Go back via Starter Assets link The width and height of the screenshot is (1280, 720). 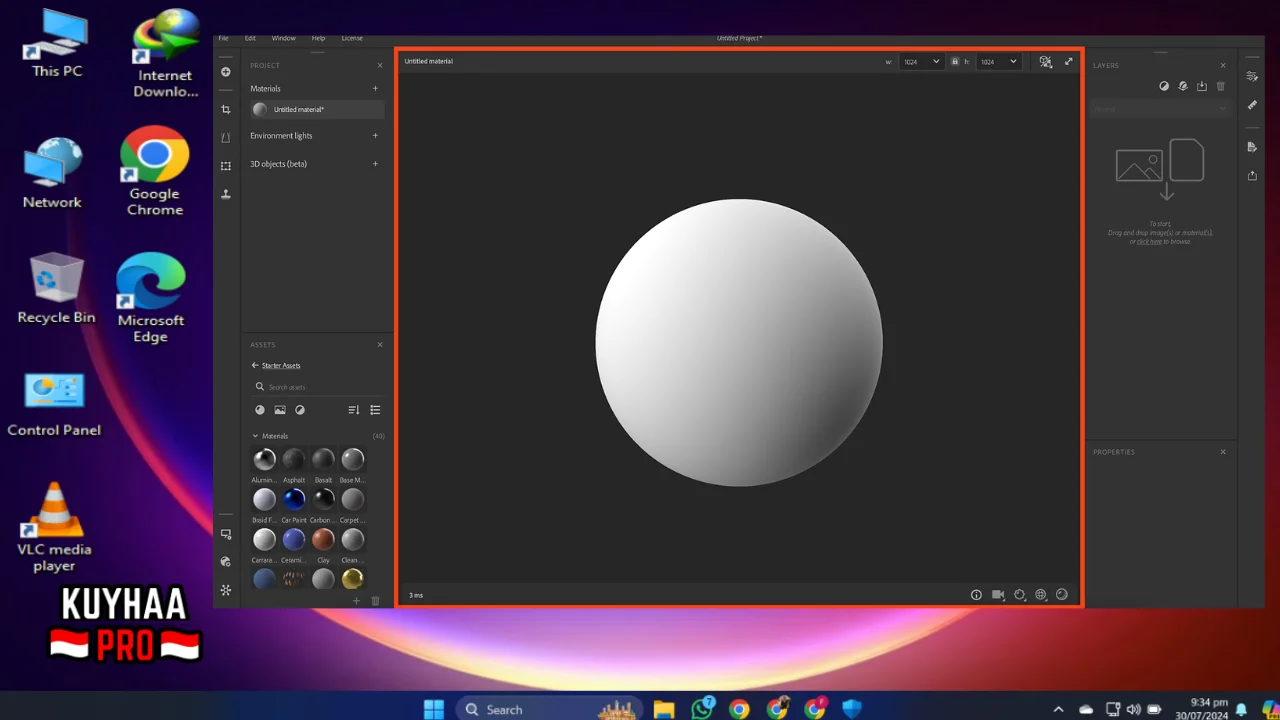[281, 366]
